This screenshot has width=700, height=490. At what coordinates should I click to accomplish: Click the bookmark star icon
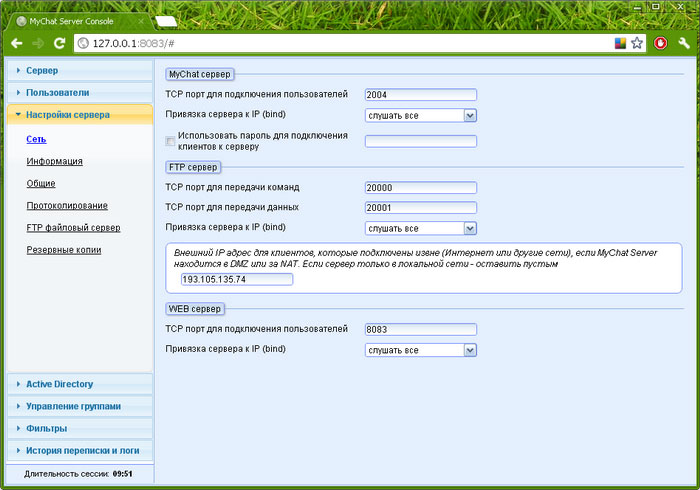[x=637, y=43]
